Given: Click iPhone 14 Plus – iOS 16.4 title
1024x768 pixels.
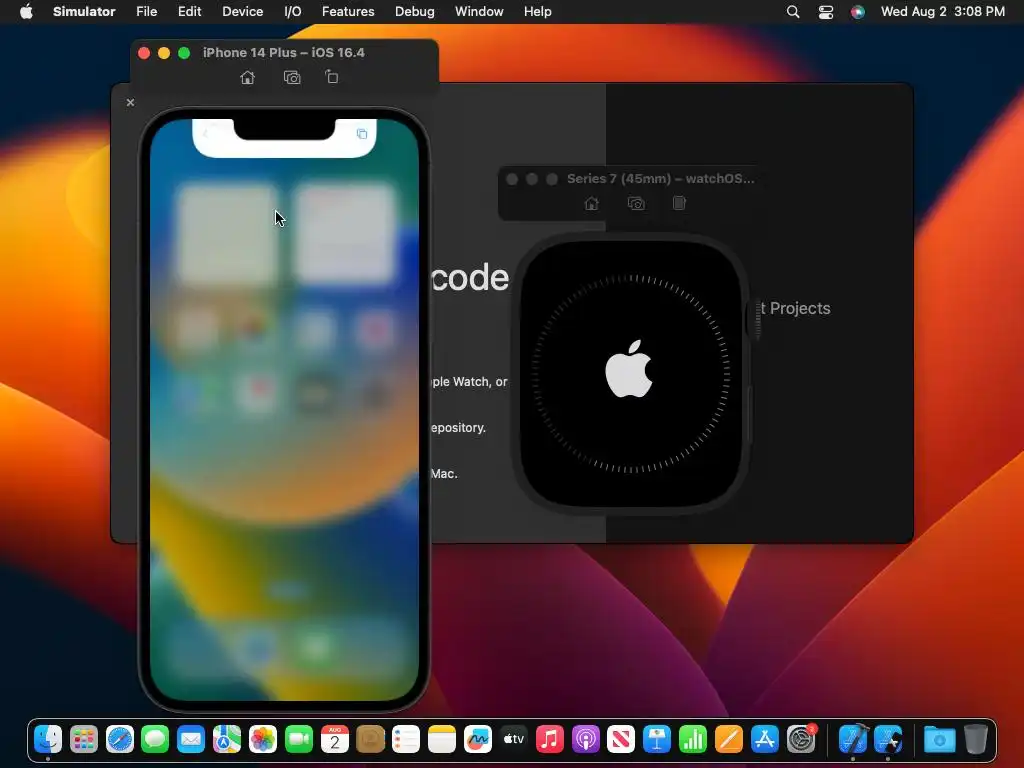Looking at the screenshot, I should 283,53.
